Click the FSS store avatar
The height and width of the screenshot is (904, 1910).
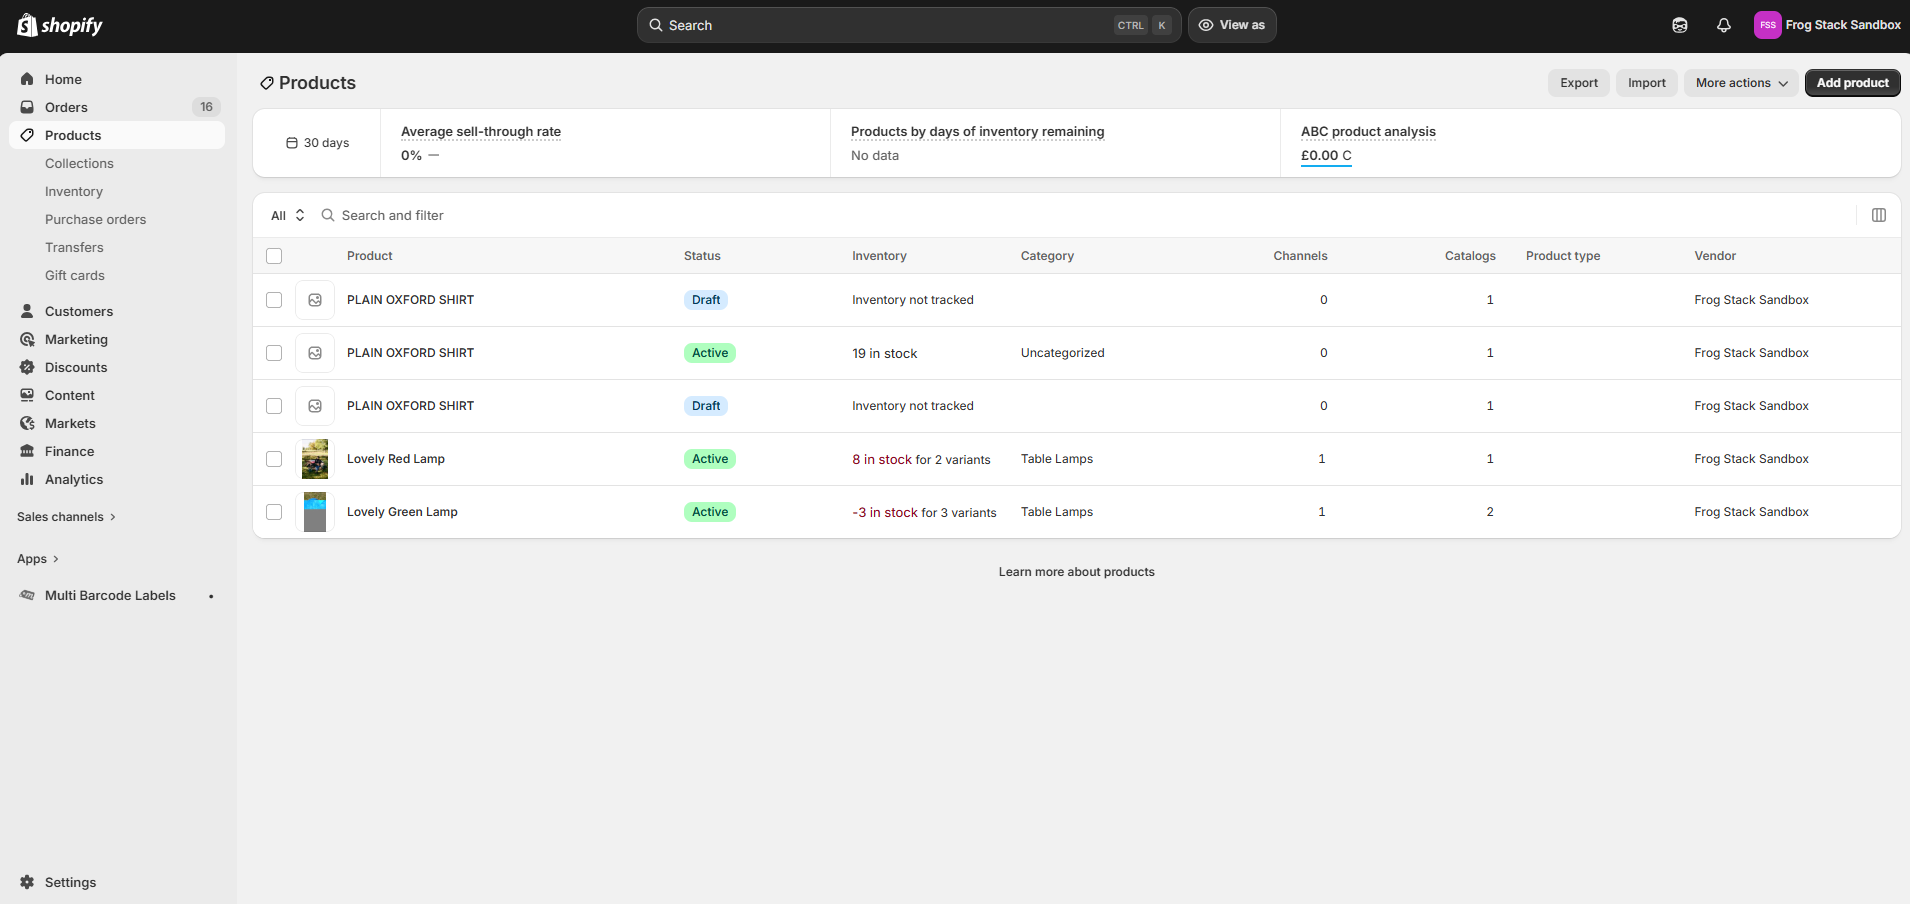[x=1767, y=25]
